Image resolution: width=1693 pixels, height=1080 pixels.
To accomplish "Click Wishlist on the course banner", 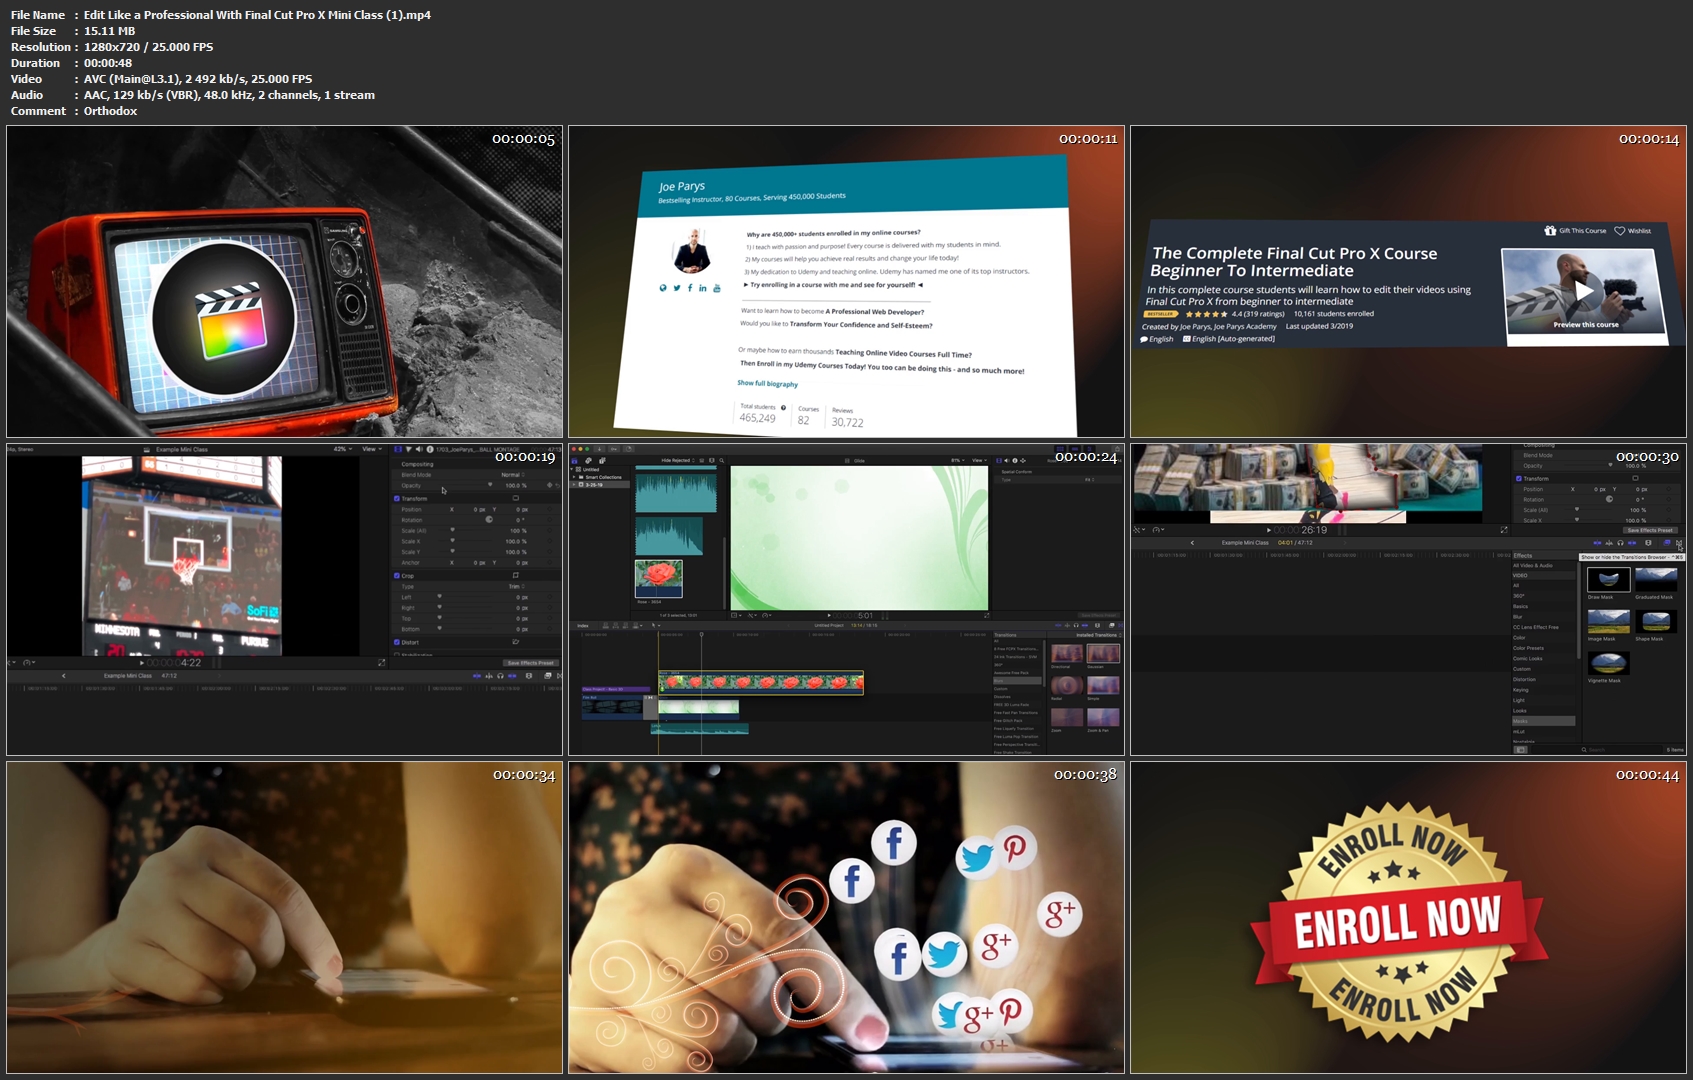I will (x=1632, y=230).
